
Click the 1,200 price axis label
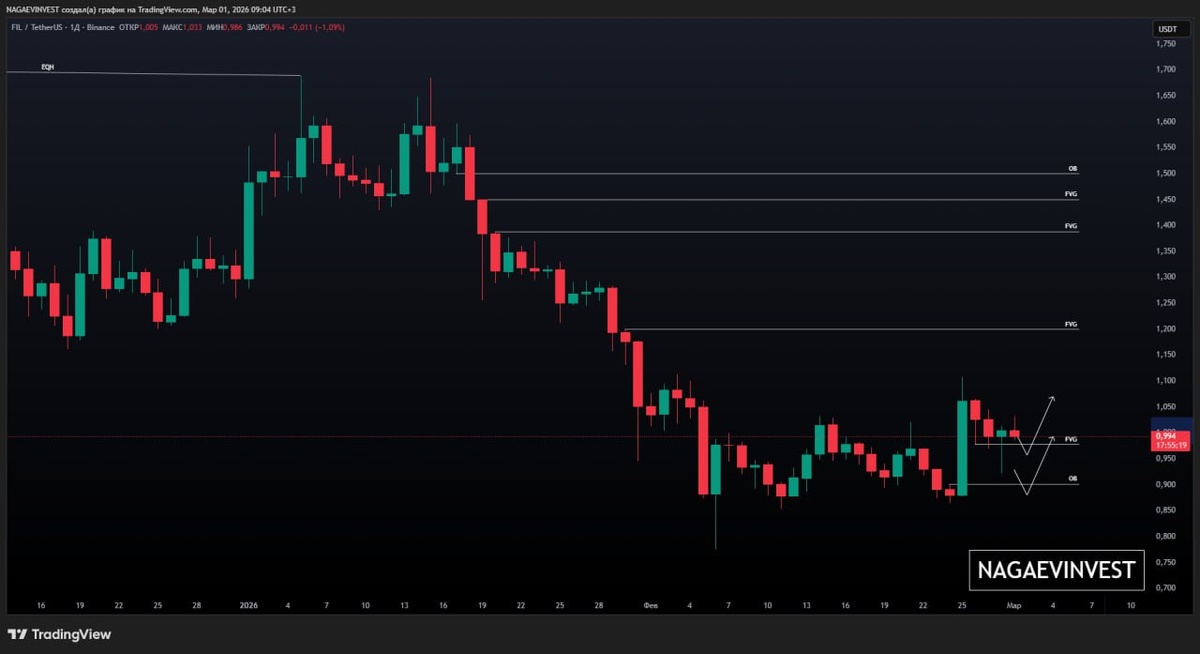1166,329
